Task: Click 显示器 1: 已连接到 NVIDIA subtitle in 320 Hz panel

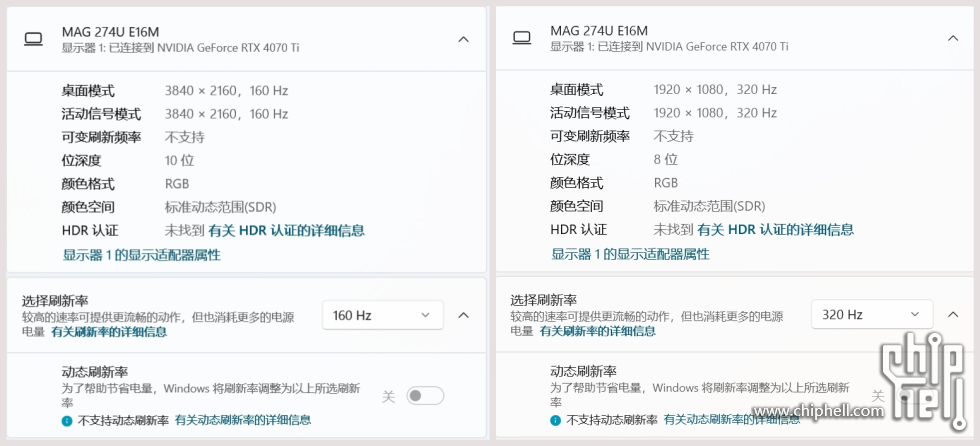Action: coord(669,46)
